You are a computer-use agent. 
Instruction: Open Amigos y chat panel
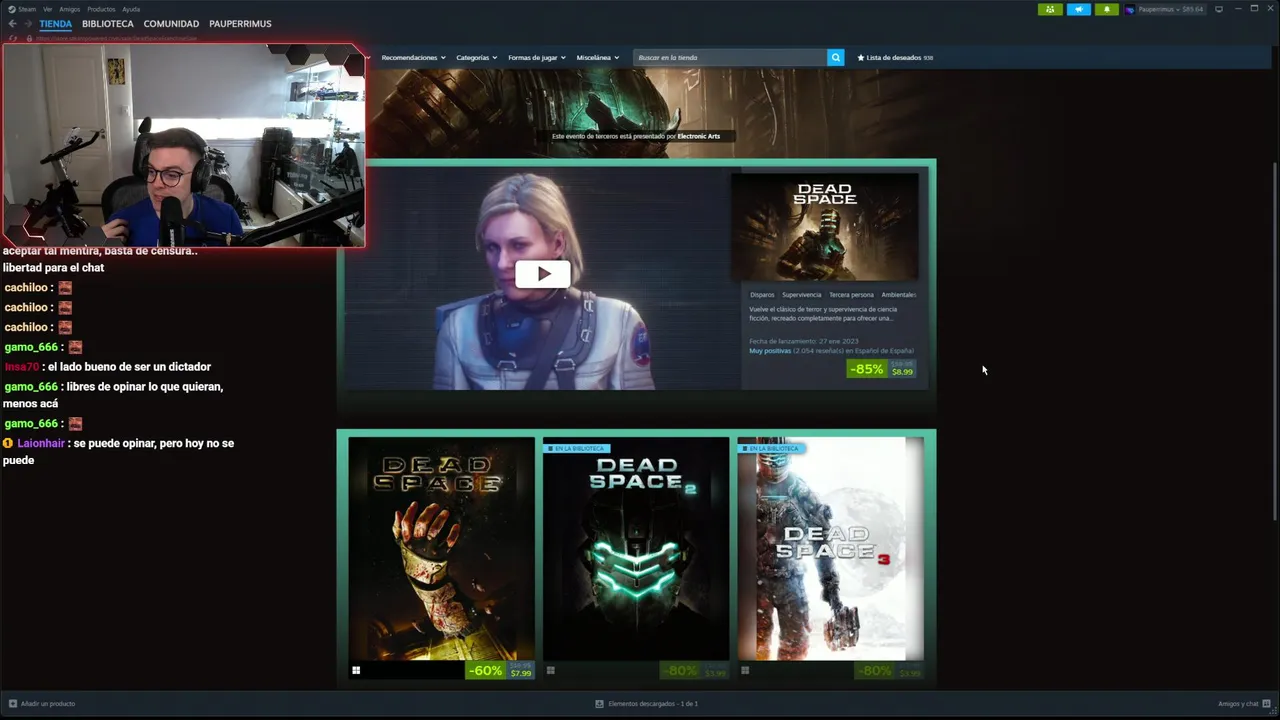pyautogui.click(x=1238, y=704)
